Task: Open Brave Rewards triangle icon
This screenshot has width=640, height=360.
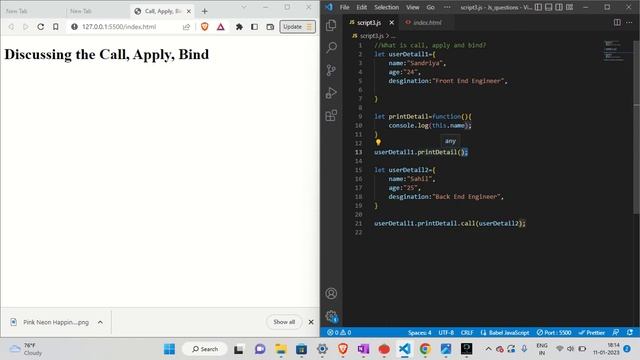Action: click(220, 27)
